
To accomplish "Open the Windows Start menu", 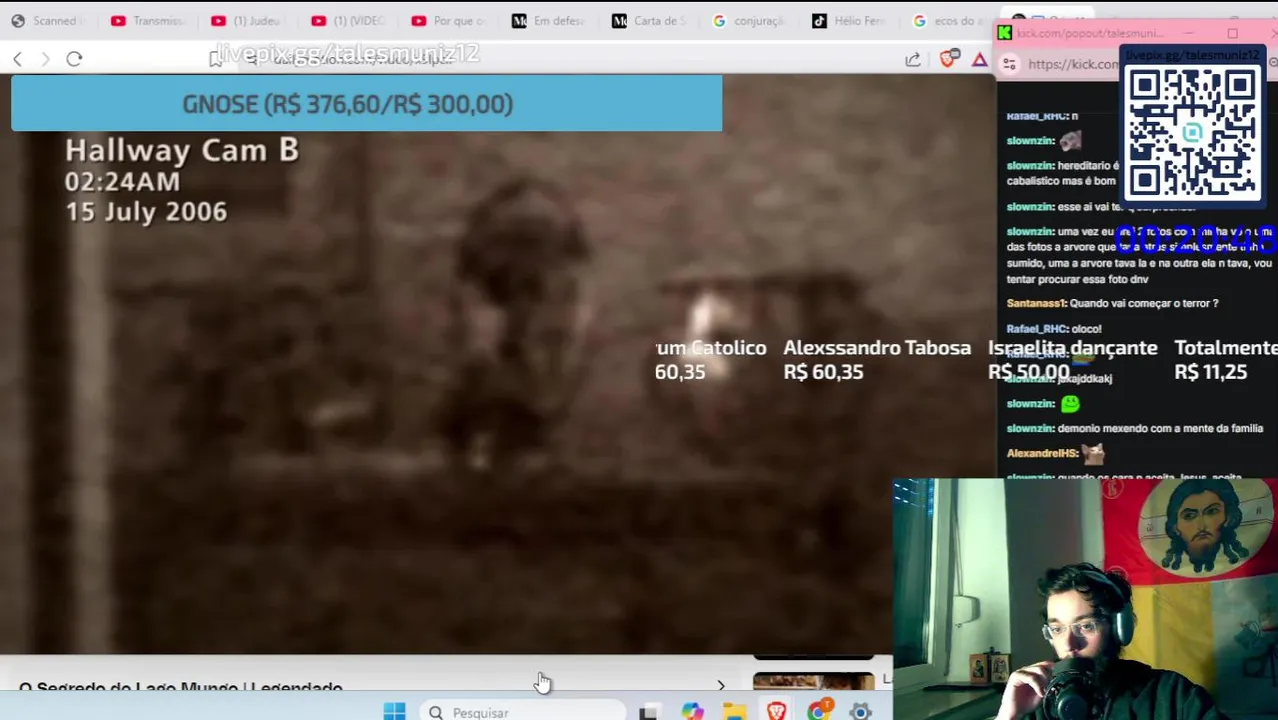I will pos(394,711).
